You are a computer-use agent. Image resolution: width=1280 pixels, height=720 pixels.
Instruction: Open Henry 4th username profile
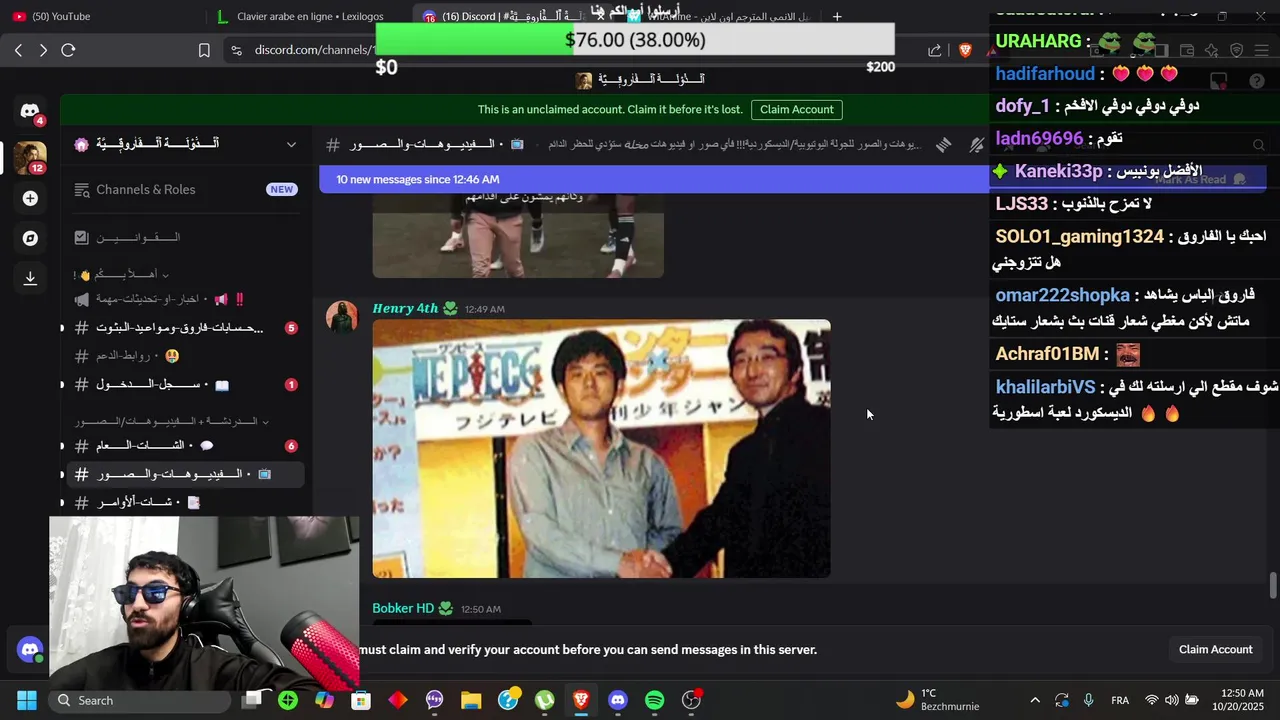[405, 309]
